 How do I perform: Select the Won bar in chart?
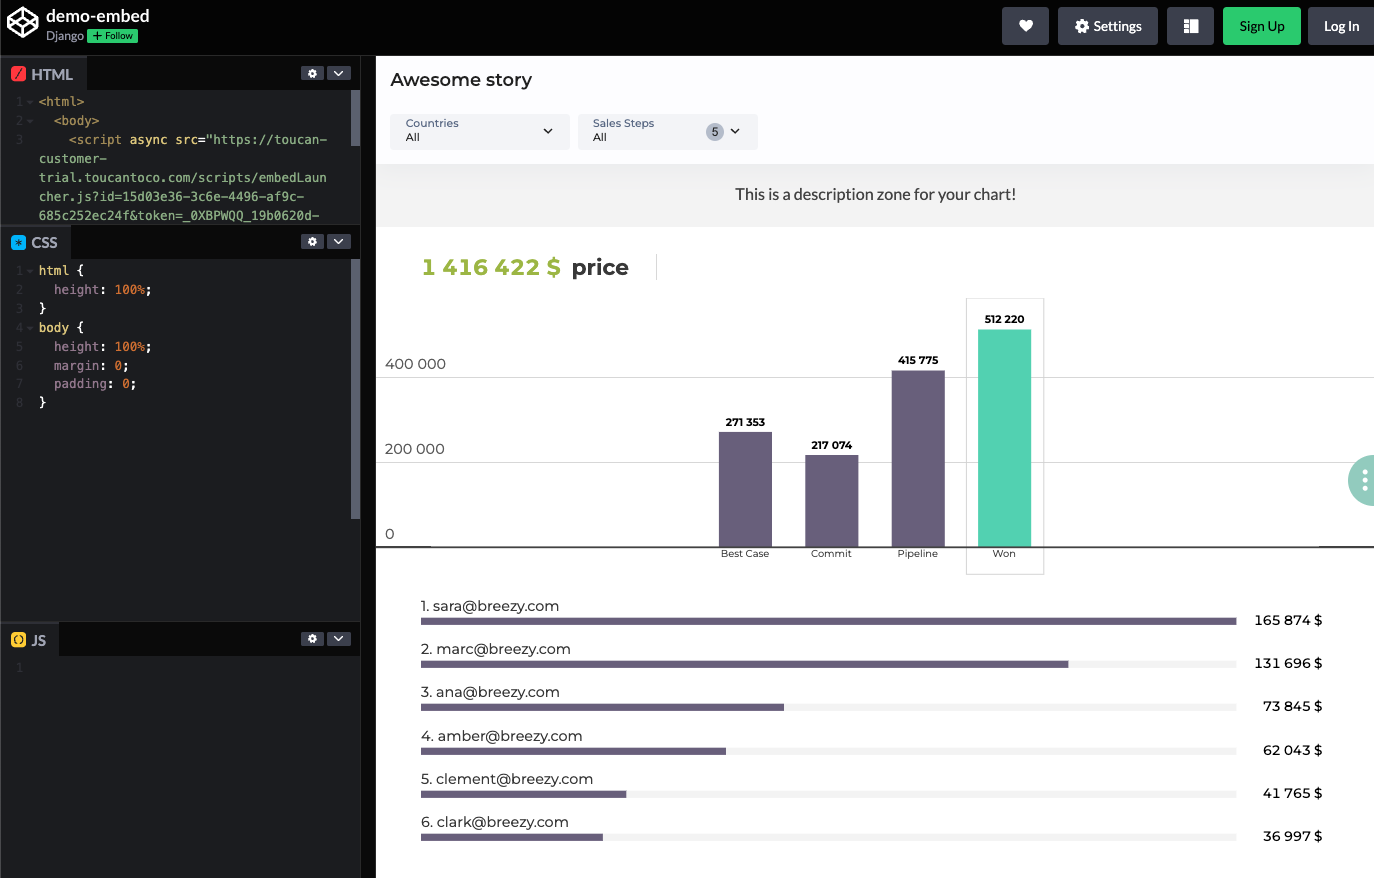[x=1004, y=438]
